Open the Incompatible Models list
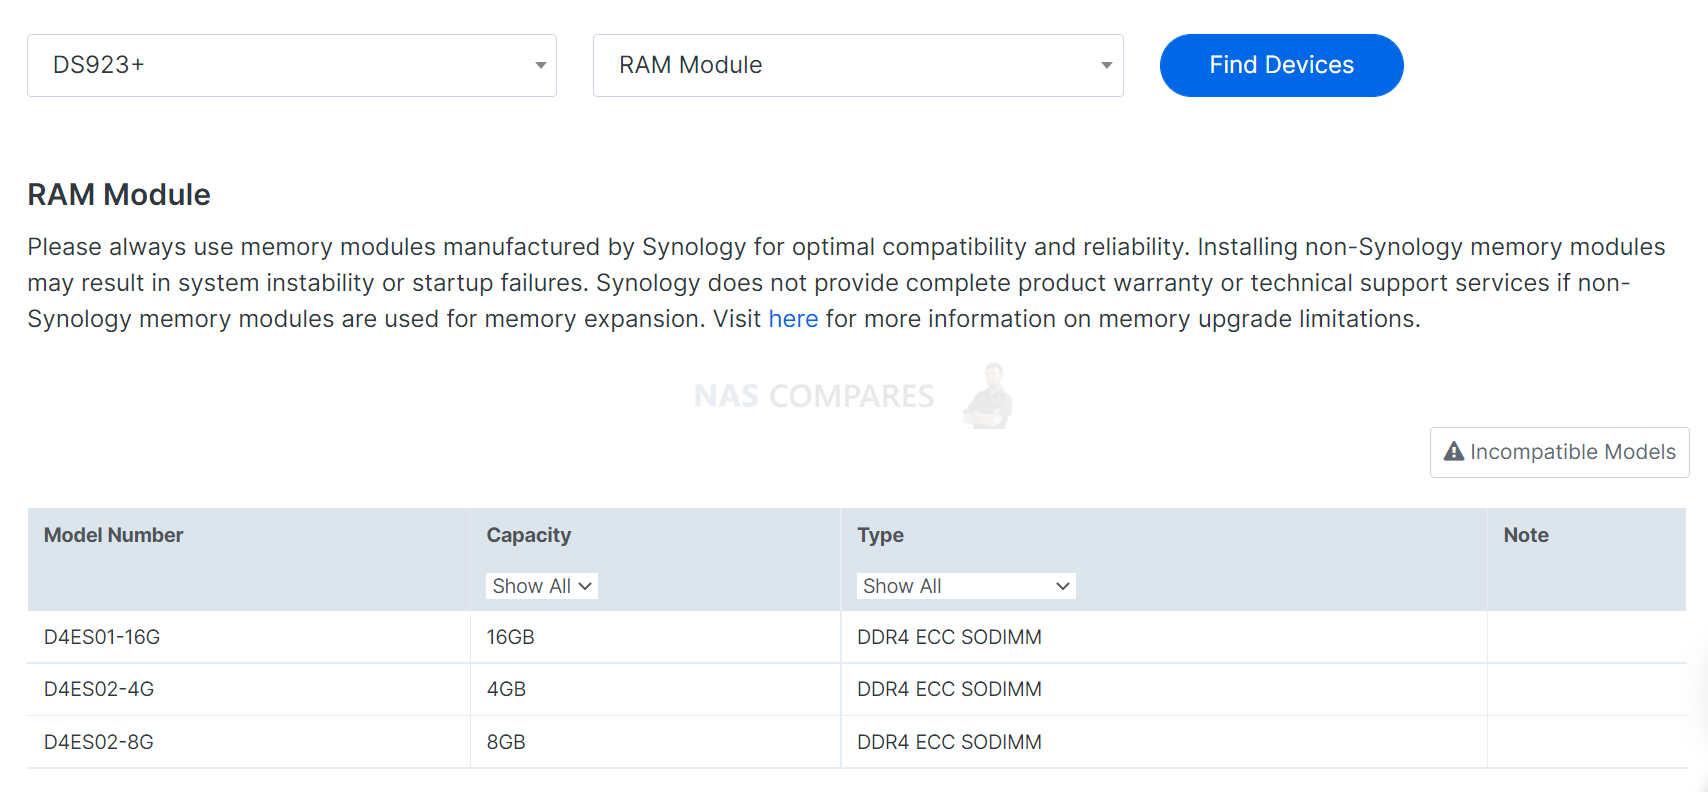1708x792 pixels. coord(1559,452)
